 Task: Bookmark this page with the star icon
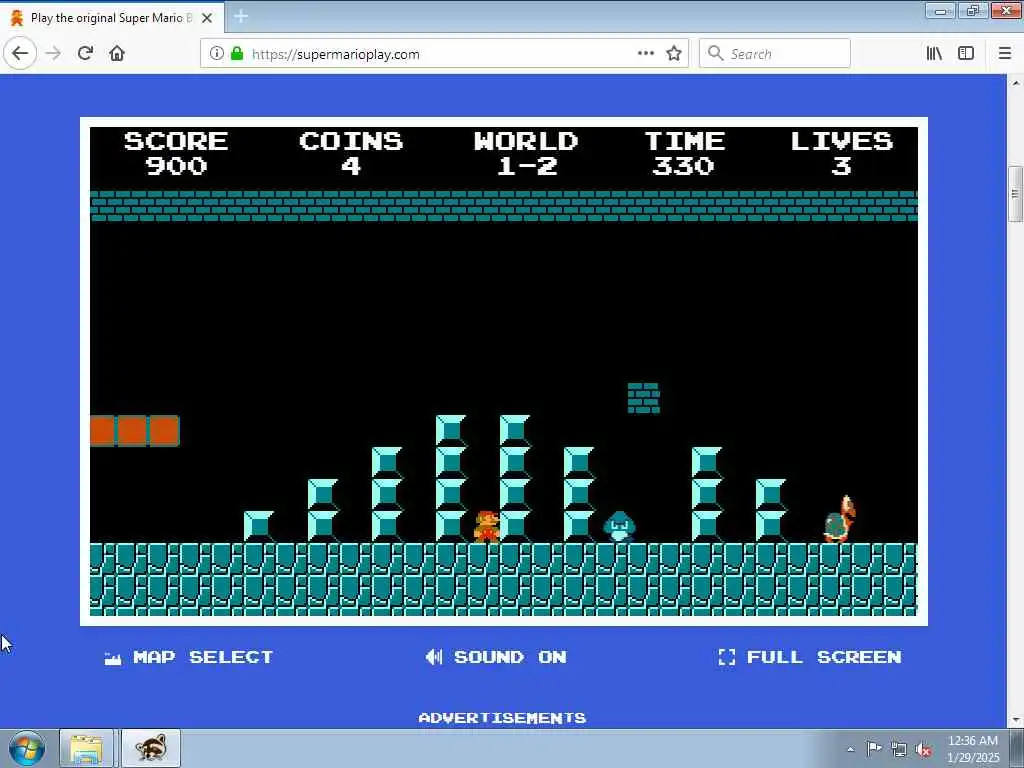coord(674,54)
